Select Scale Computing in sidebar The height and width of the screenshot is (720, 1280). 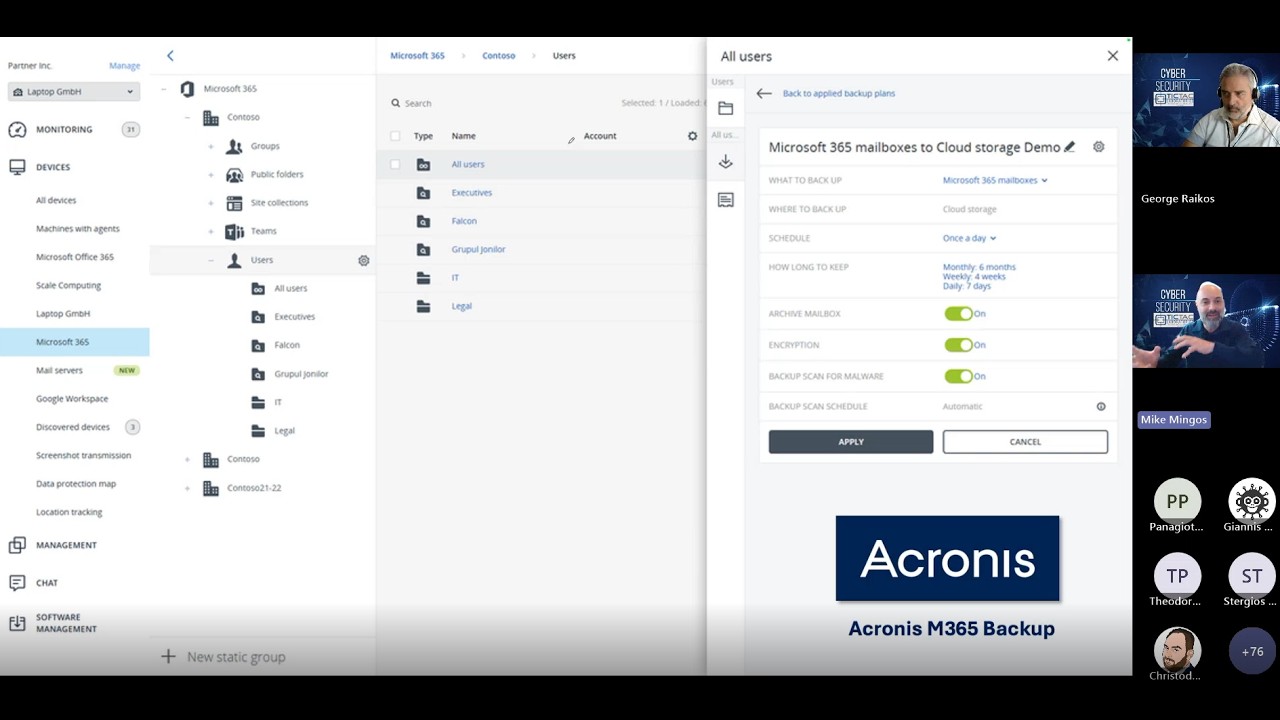pos(68,285)
